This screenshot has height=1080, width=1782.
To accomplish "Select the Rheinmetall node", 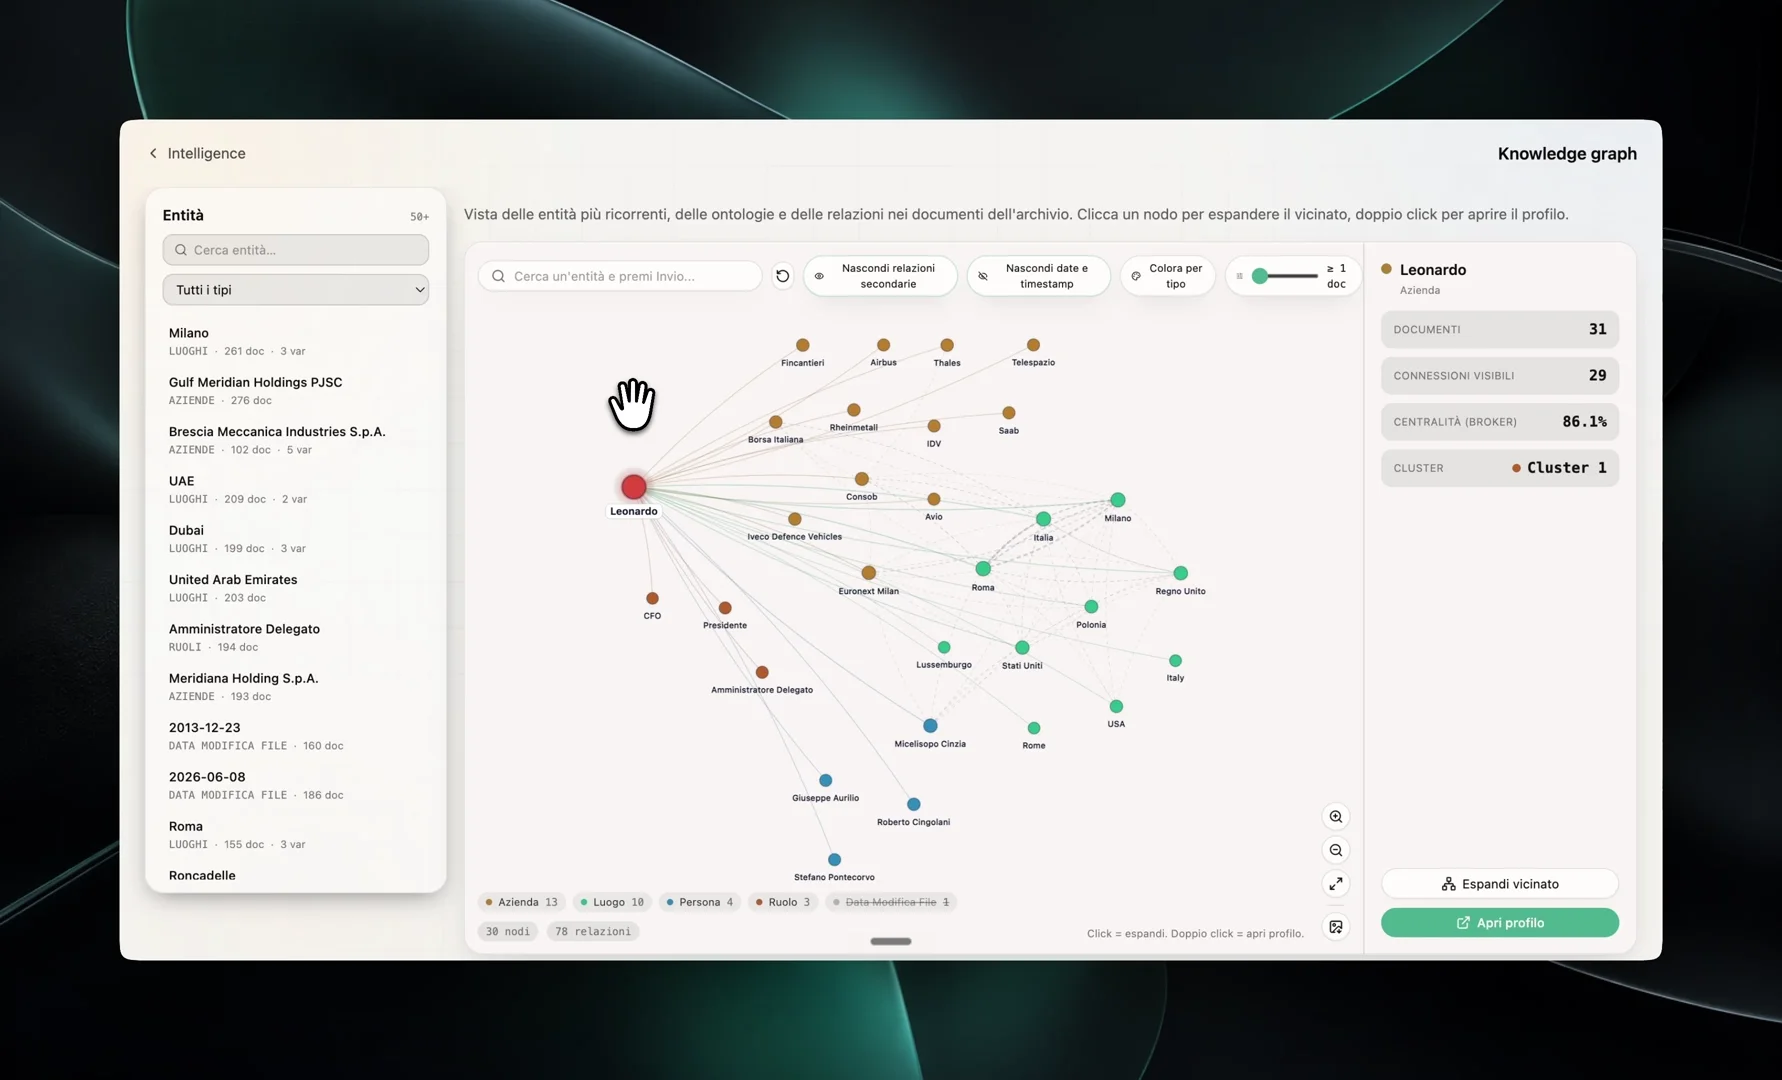I will 854,410.
